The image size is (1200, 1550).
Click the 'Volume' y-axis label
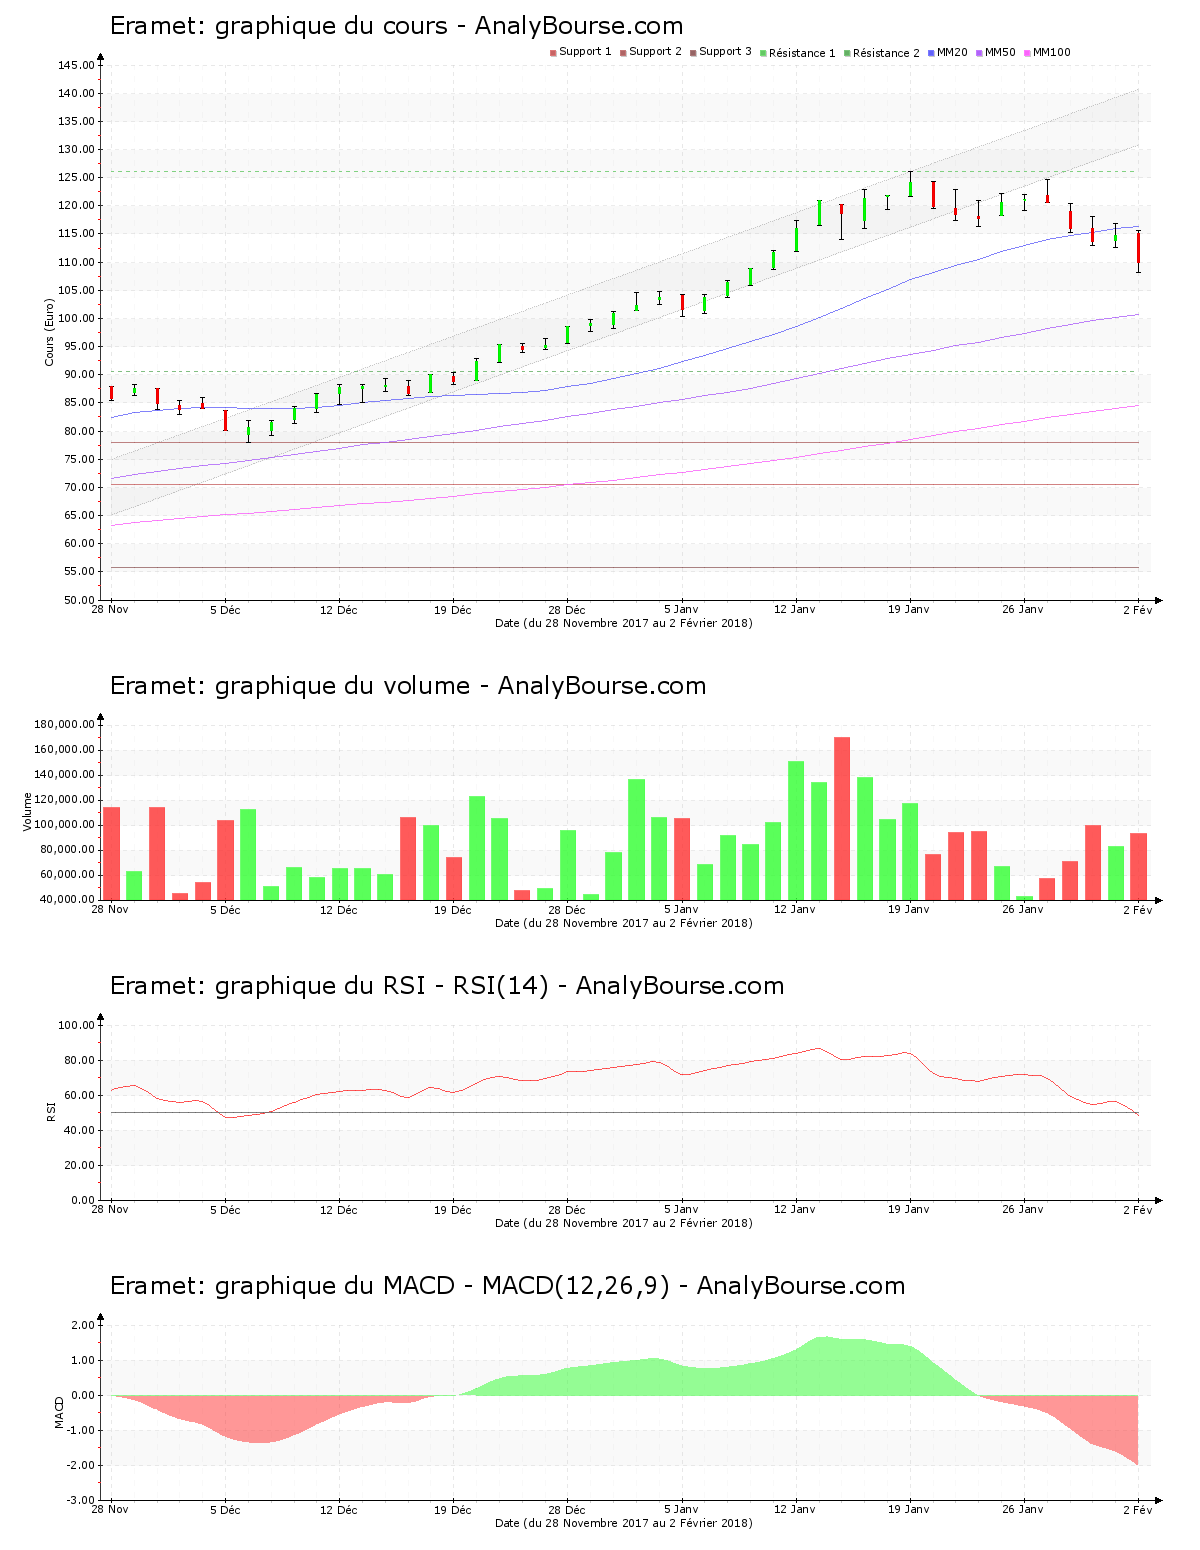tap(28, 812)
